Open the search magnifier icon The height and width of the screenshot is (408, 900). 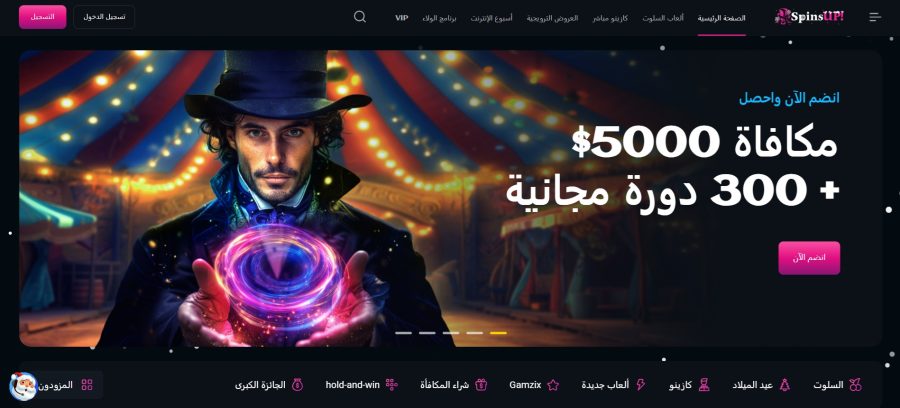point(360,17)
